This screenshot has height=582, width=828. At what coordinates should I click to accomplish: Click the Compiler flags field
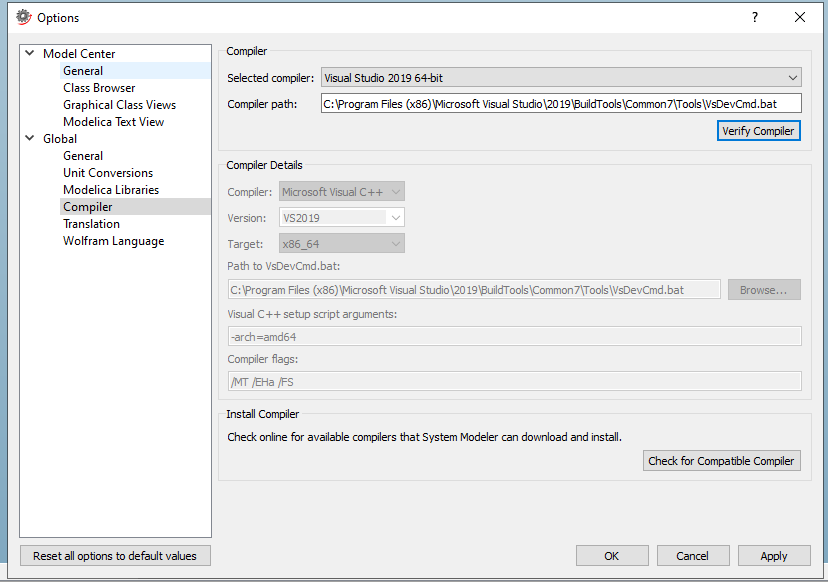point(514,381)
